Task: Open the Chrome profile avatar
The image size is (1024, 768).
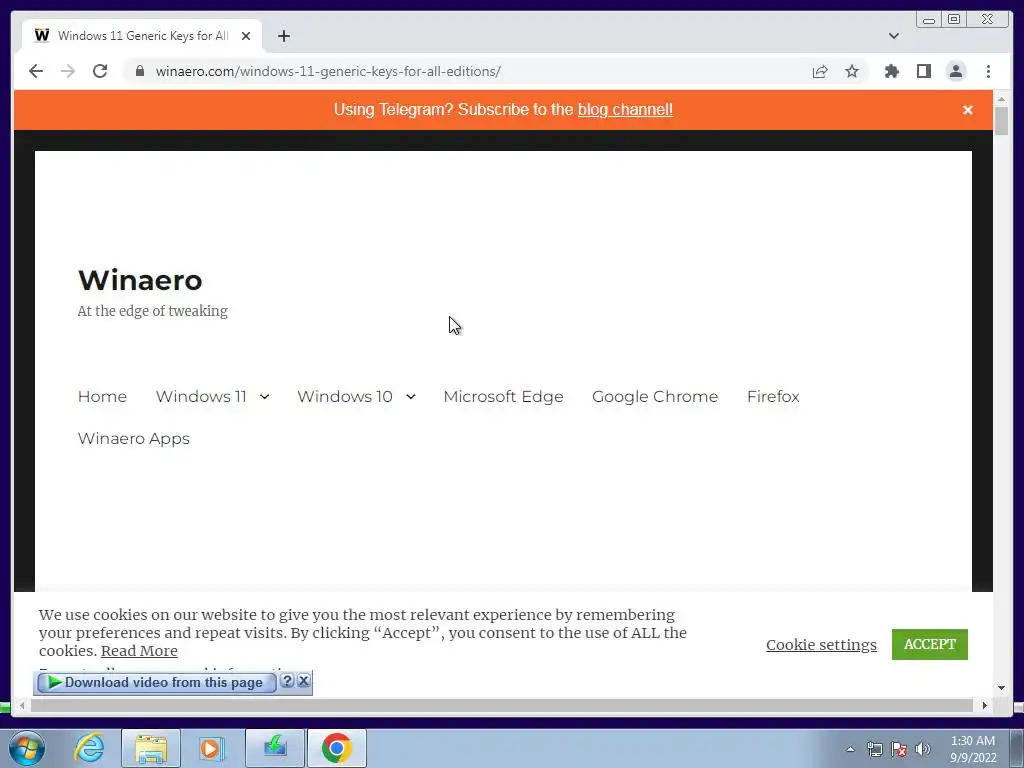Action: coord(955,71)
